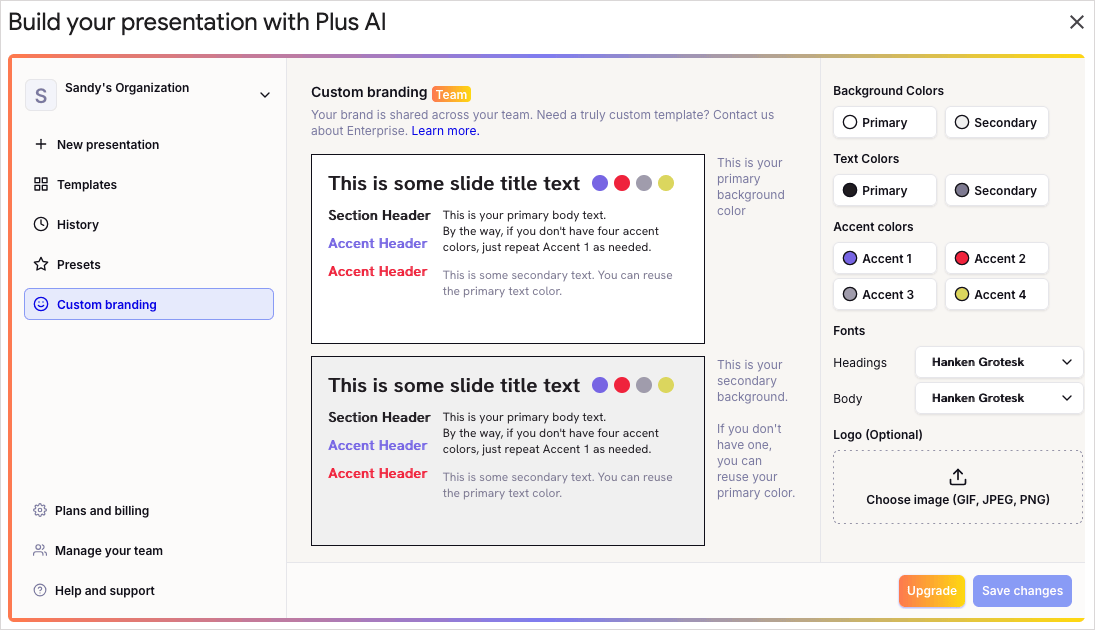This screenshot has width=1095, height=630.
Task: Click the "Fonts" label
Action: point(849,330)
